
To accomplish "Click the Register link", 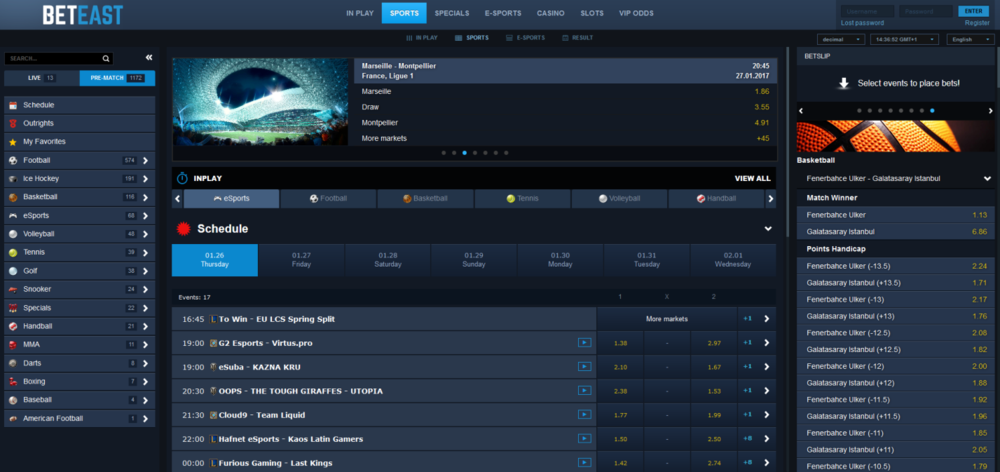I will coord(977,22).
